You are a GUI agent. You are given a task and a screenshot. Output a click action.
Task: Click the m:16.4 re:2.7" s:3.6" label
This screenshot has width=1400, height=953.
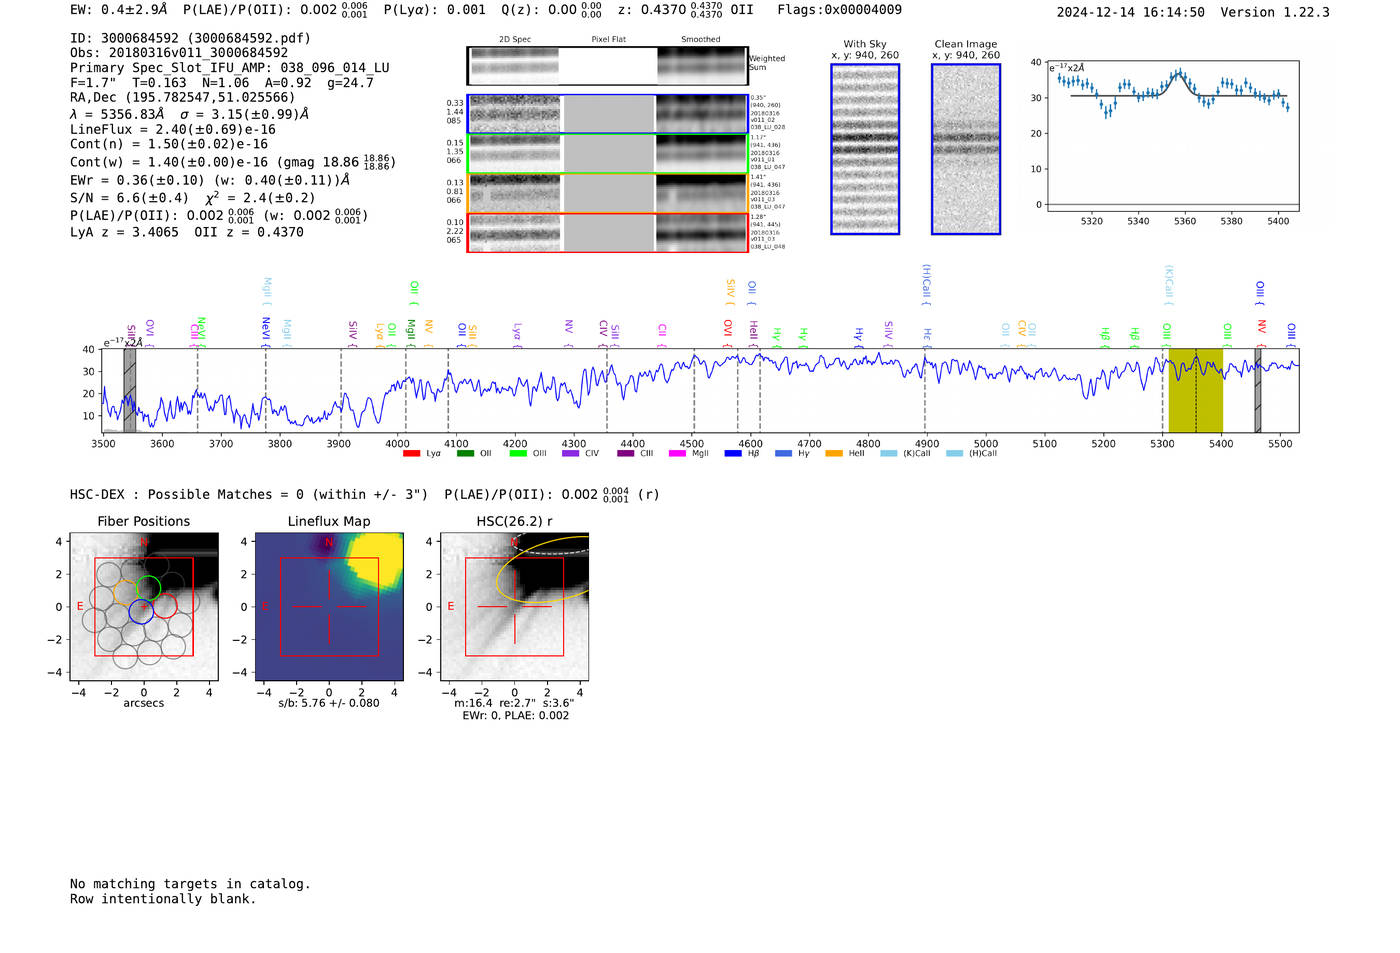514,703
